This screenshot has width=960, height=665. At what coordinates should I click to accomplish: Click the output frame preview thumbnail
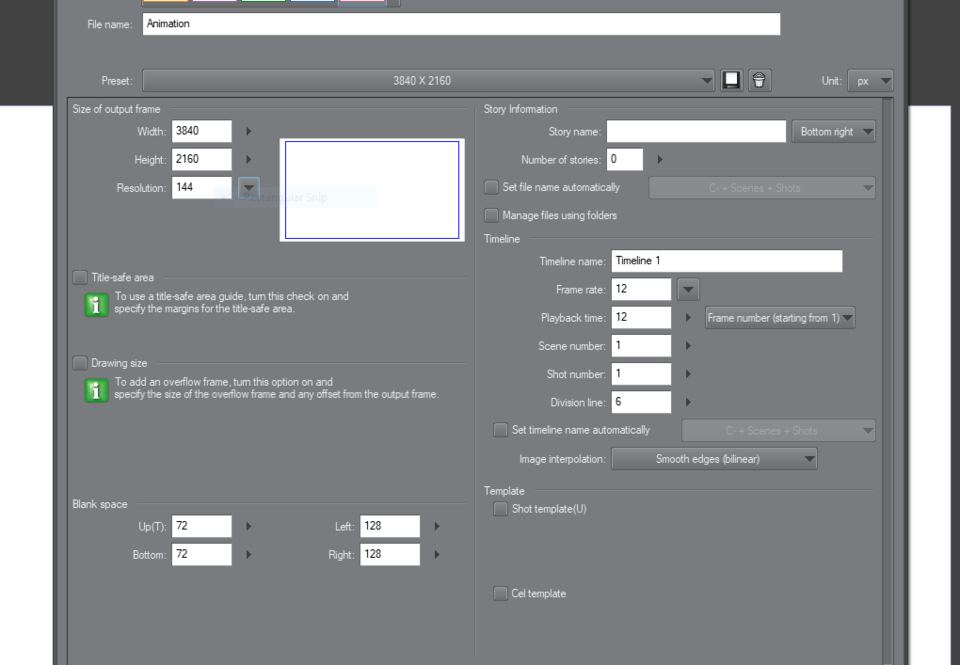click(x=371, y=190)
